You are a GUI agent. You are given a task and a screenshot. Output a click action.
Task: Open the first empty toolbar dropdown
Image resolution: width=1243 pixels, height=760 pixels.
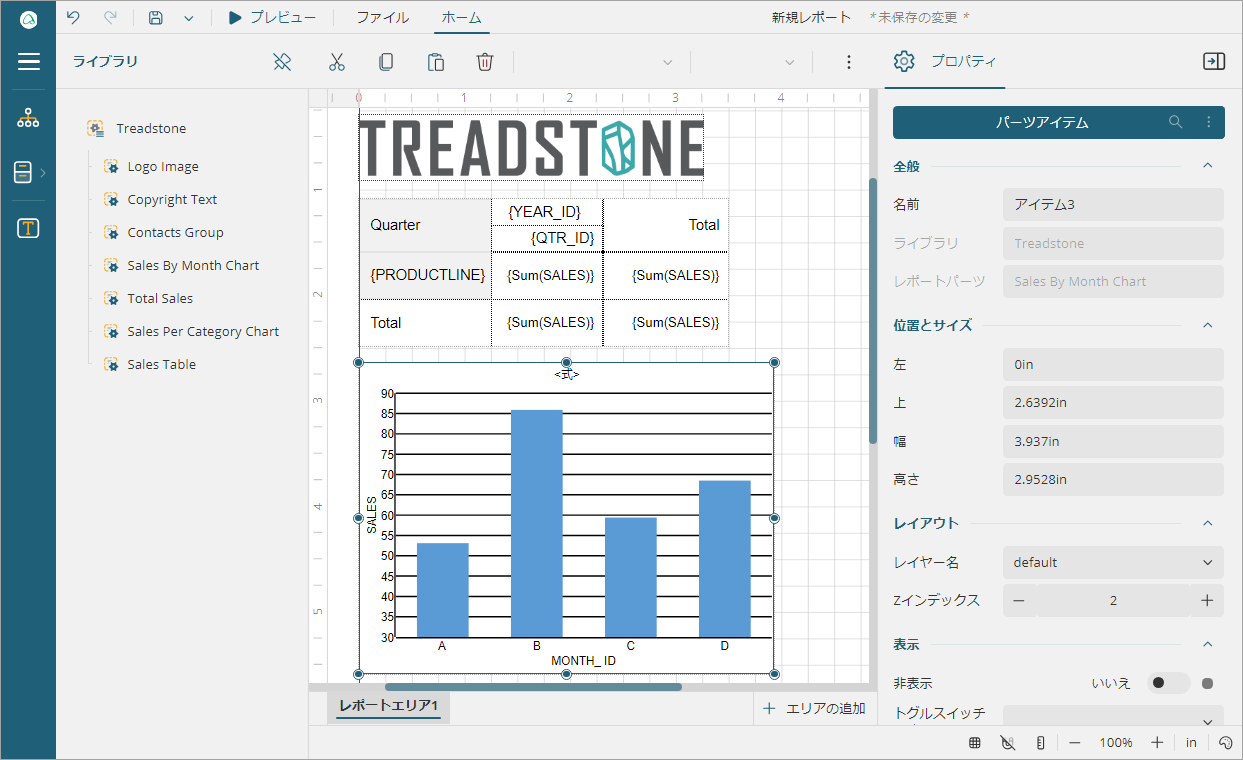[x=599, y=62]
